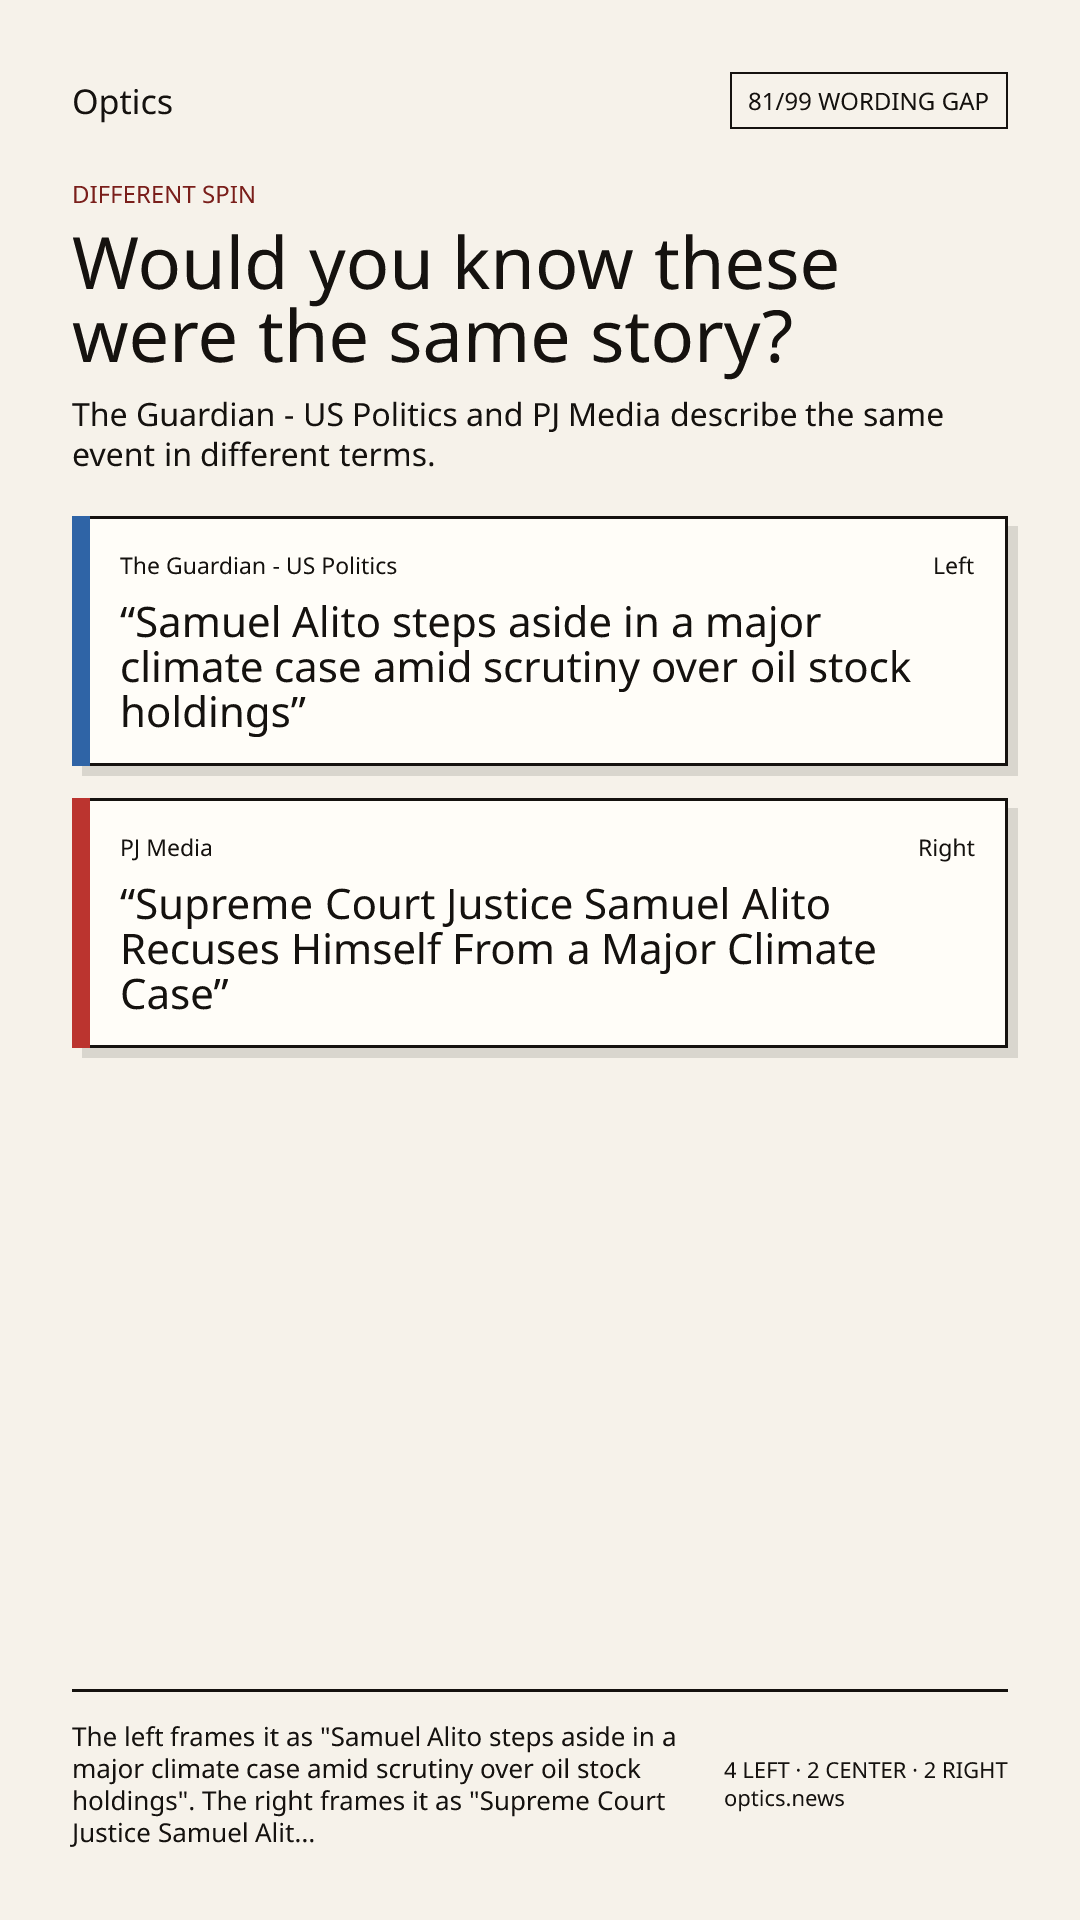Click the Optics logo text

[x=122, y=102]
